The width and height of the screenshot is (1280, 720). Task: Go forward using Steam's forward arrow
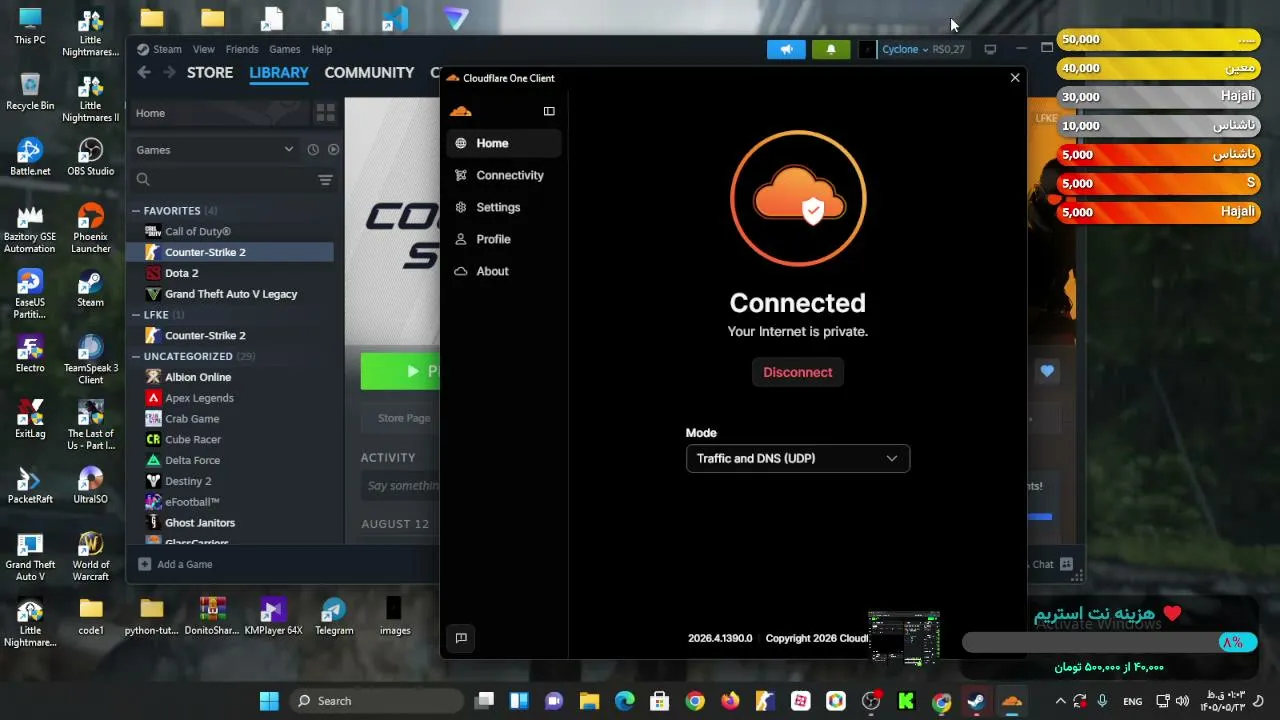(169, 73)
